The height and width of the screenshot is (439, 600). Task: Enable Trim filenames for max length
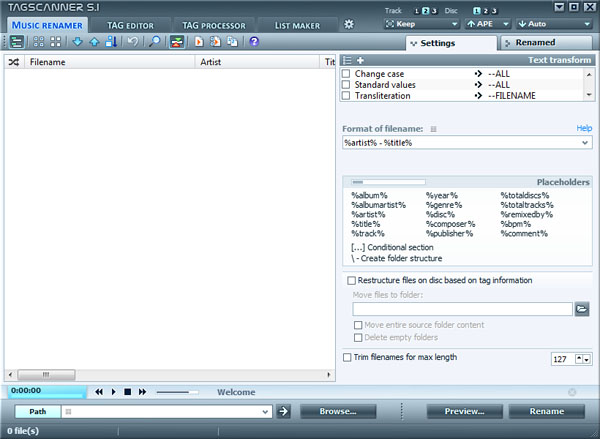pyautogui.click(x=347, y=357)
